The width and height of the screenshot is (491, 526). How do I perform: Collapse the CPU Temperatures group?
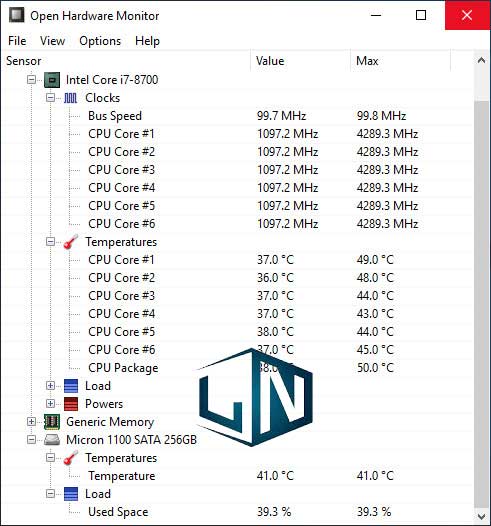(x=50, y=242)
